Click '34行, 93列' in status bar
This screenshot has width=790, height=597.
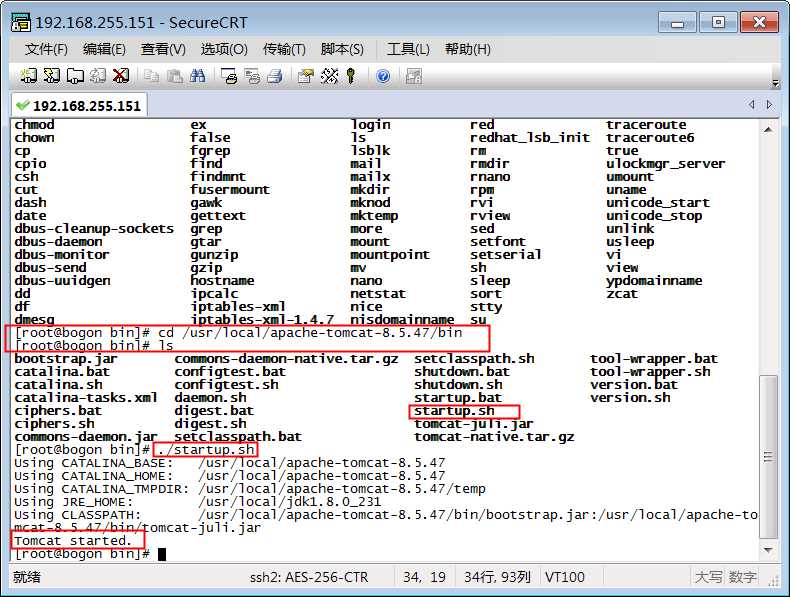coord(497,577)
